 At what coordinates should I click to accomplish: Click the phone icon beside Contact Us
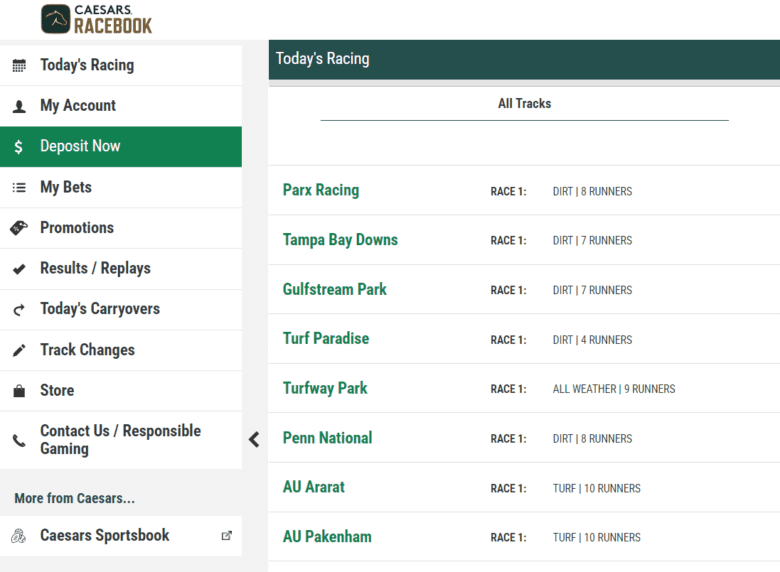click(x=19, y=440)
